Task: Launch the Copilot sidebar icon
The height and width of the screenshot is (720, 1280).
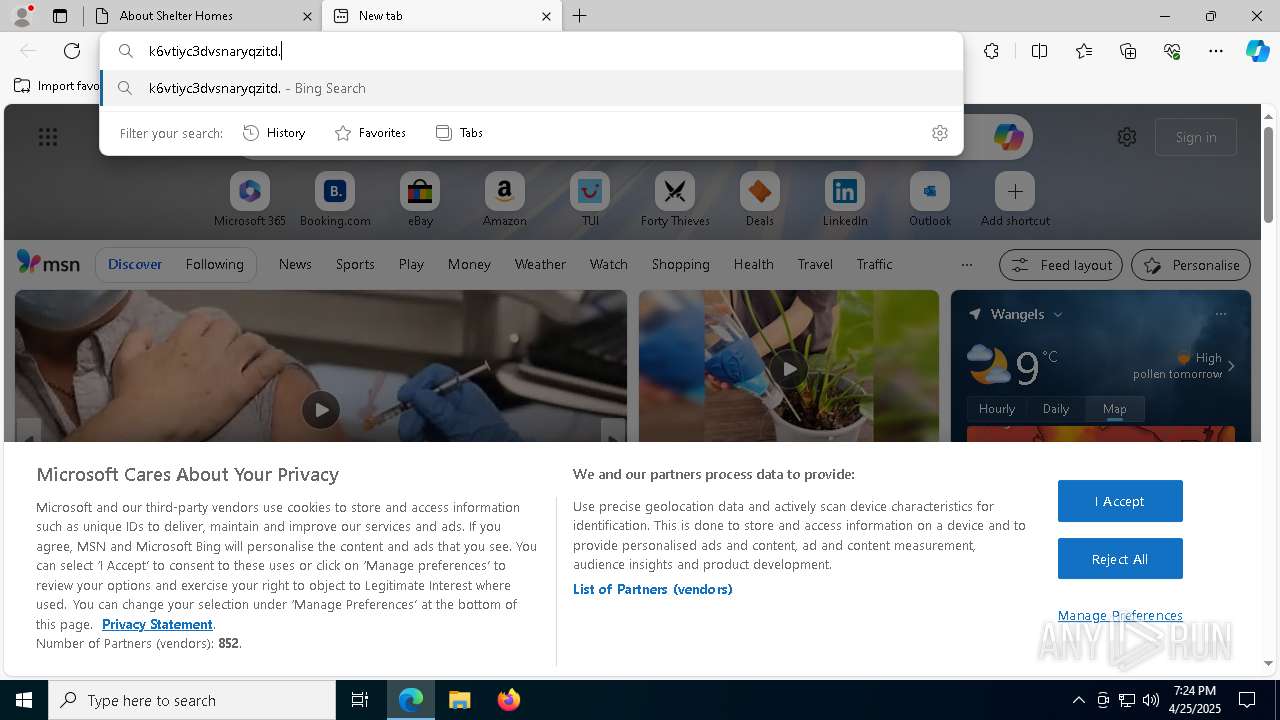Action: (1257, 51)
